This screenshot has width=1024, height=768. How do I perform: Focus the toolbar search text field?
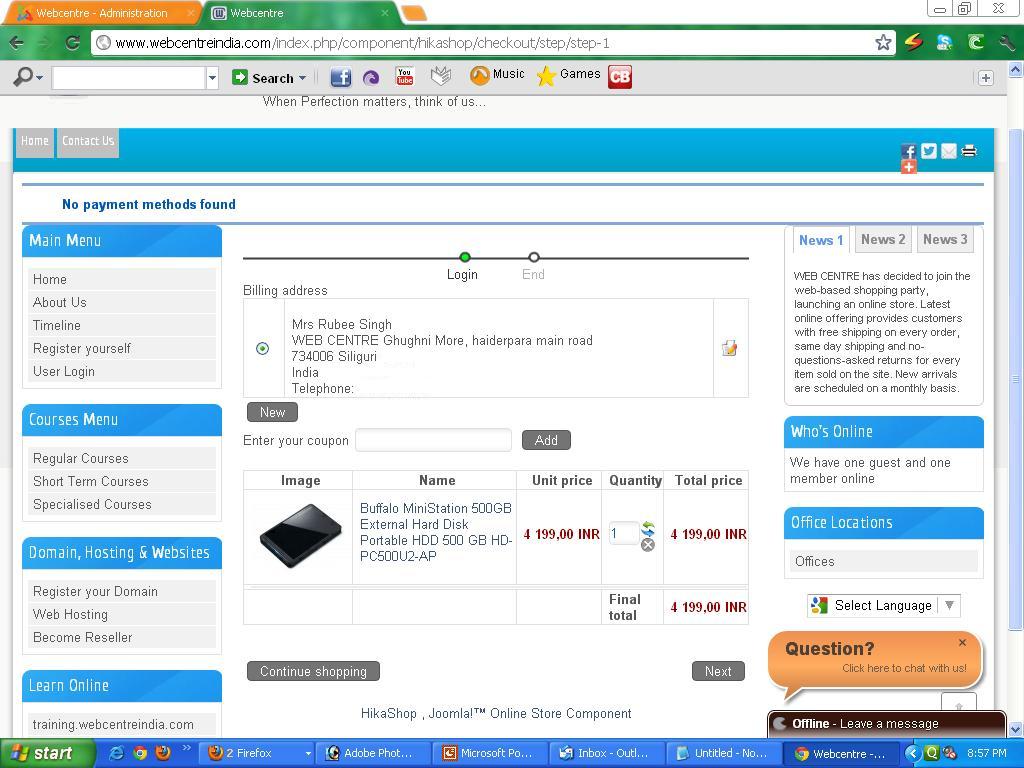129,78
